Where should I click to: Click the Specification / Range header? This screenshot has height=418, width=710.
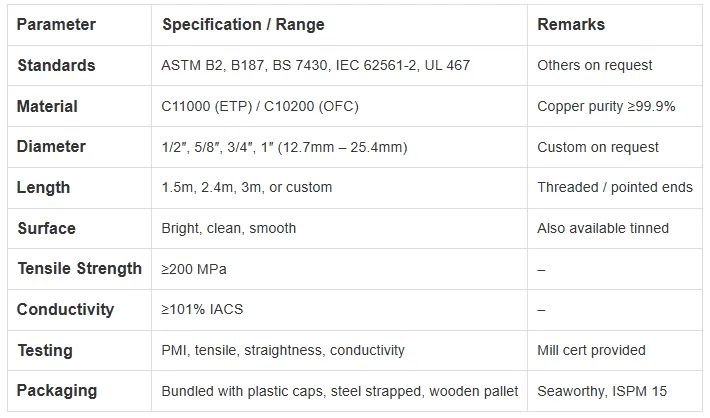pyautogui.click(x=243, y=24)
